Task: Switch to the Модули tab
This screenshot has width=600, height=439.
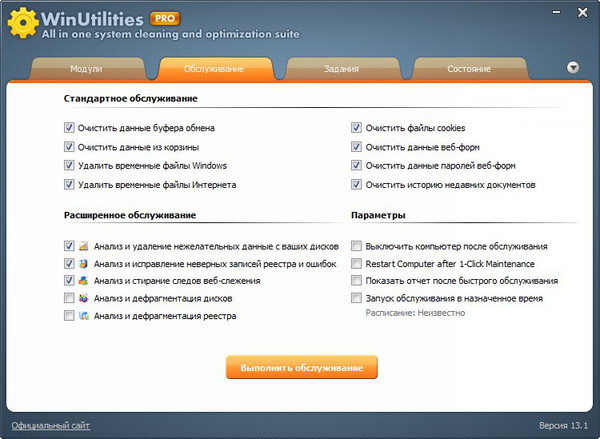Action: pyautogui.click(x=86, y=69)
